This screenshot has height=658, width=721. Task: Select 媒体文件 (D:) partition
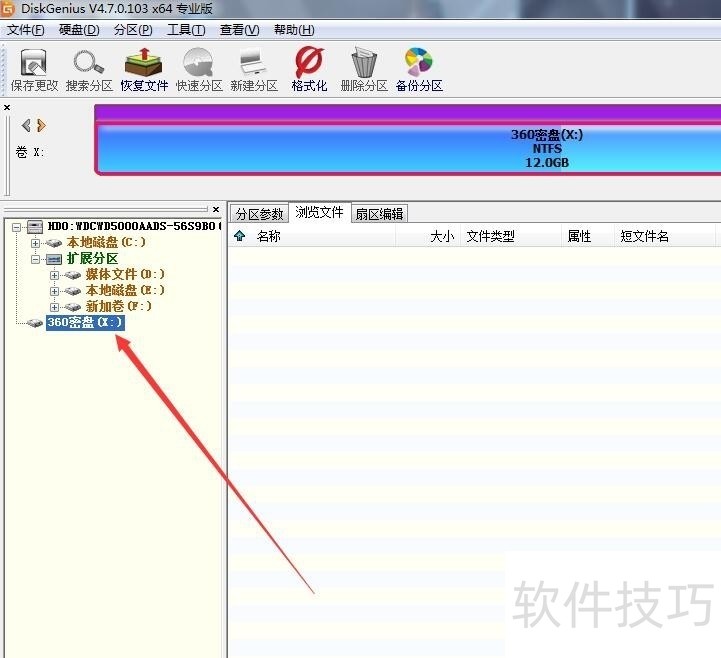click(x=125, y=275)
